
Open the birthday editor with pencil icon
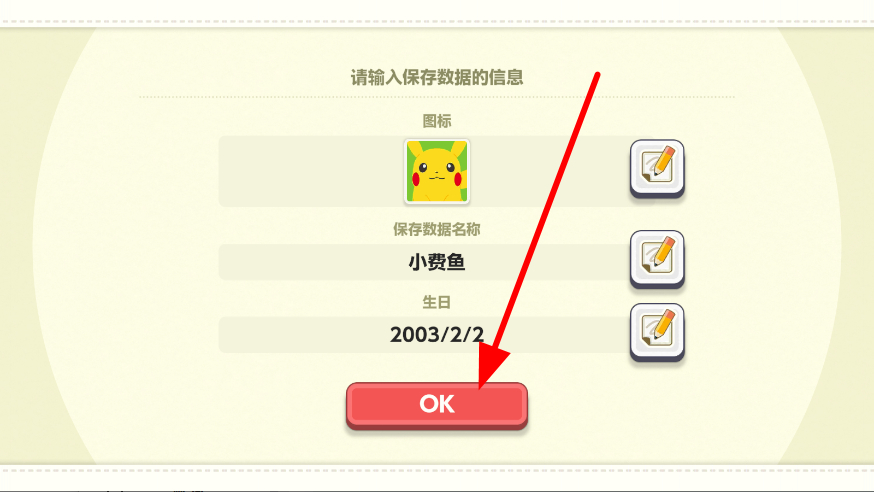pos(657,332)
